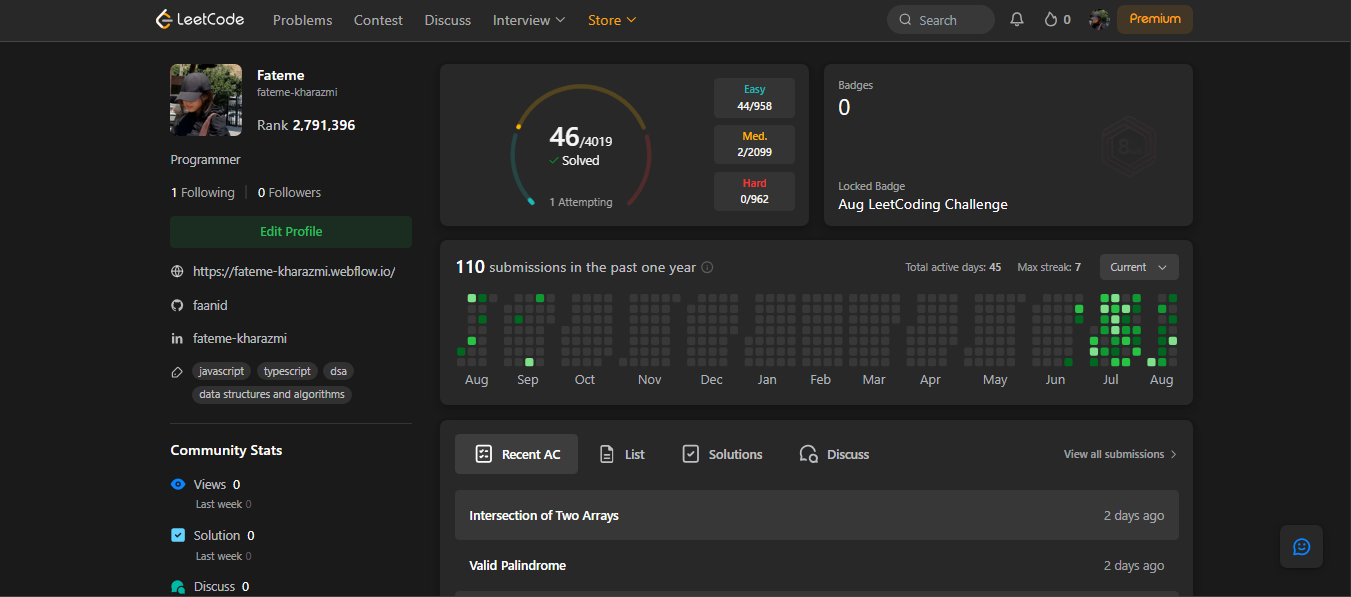Switch to the Discuss tab
1351x597 pixels.
834,454
